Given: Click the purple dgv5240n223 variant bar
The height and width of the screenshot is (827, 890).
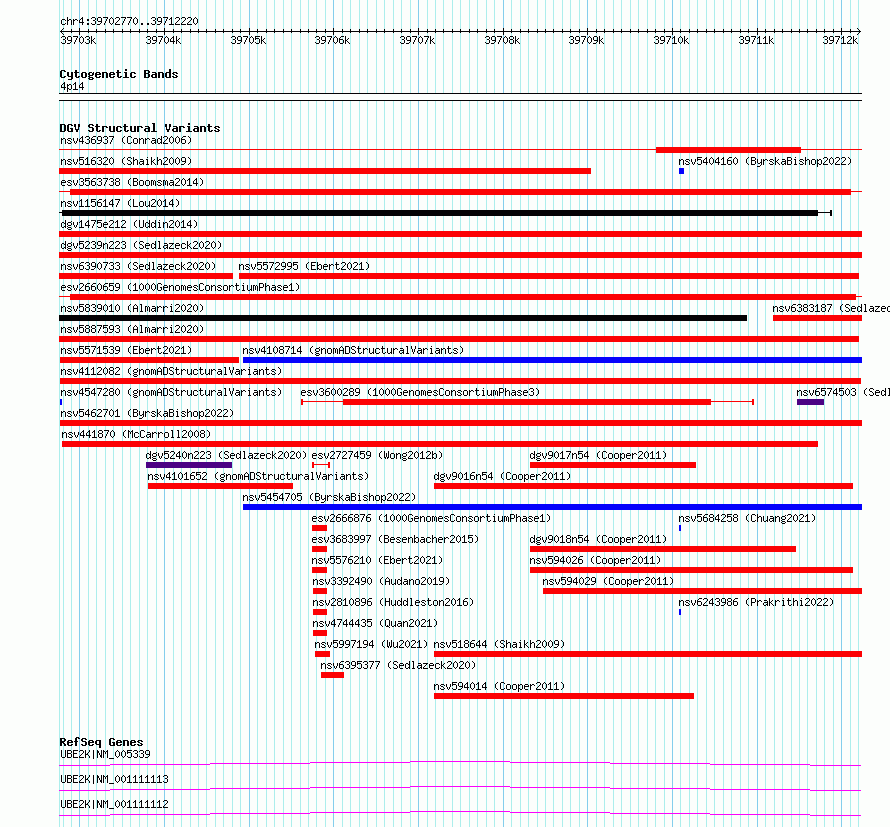Looking at the screenshot, I should coord(189,465).
